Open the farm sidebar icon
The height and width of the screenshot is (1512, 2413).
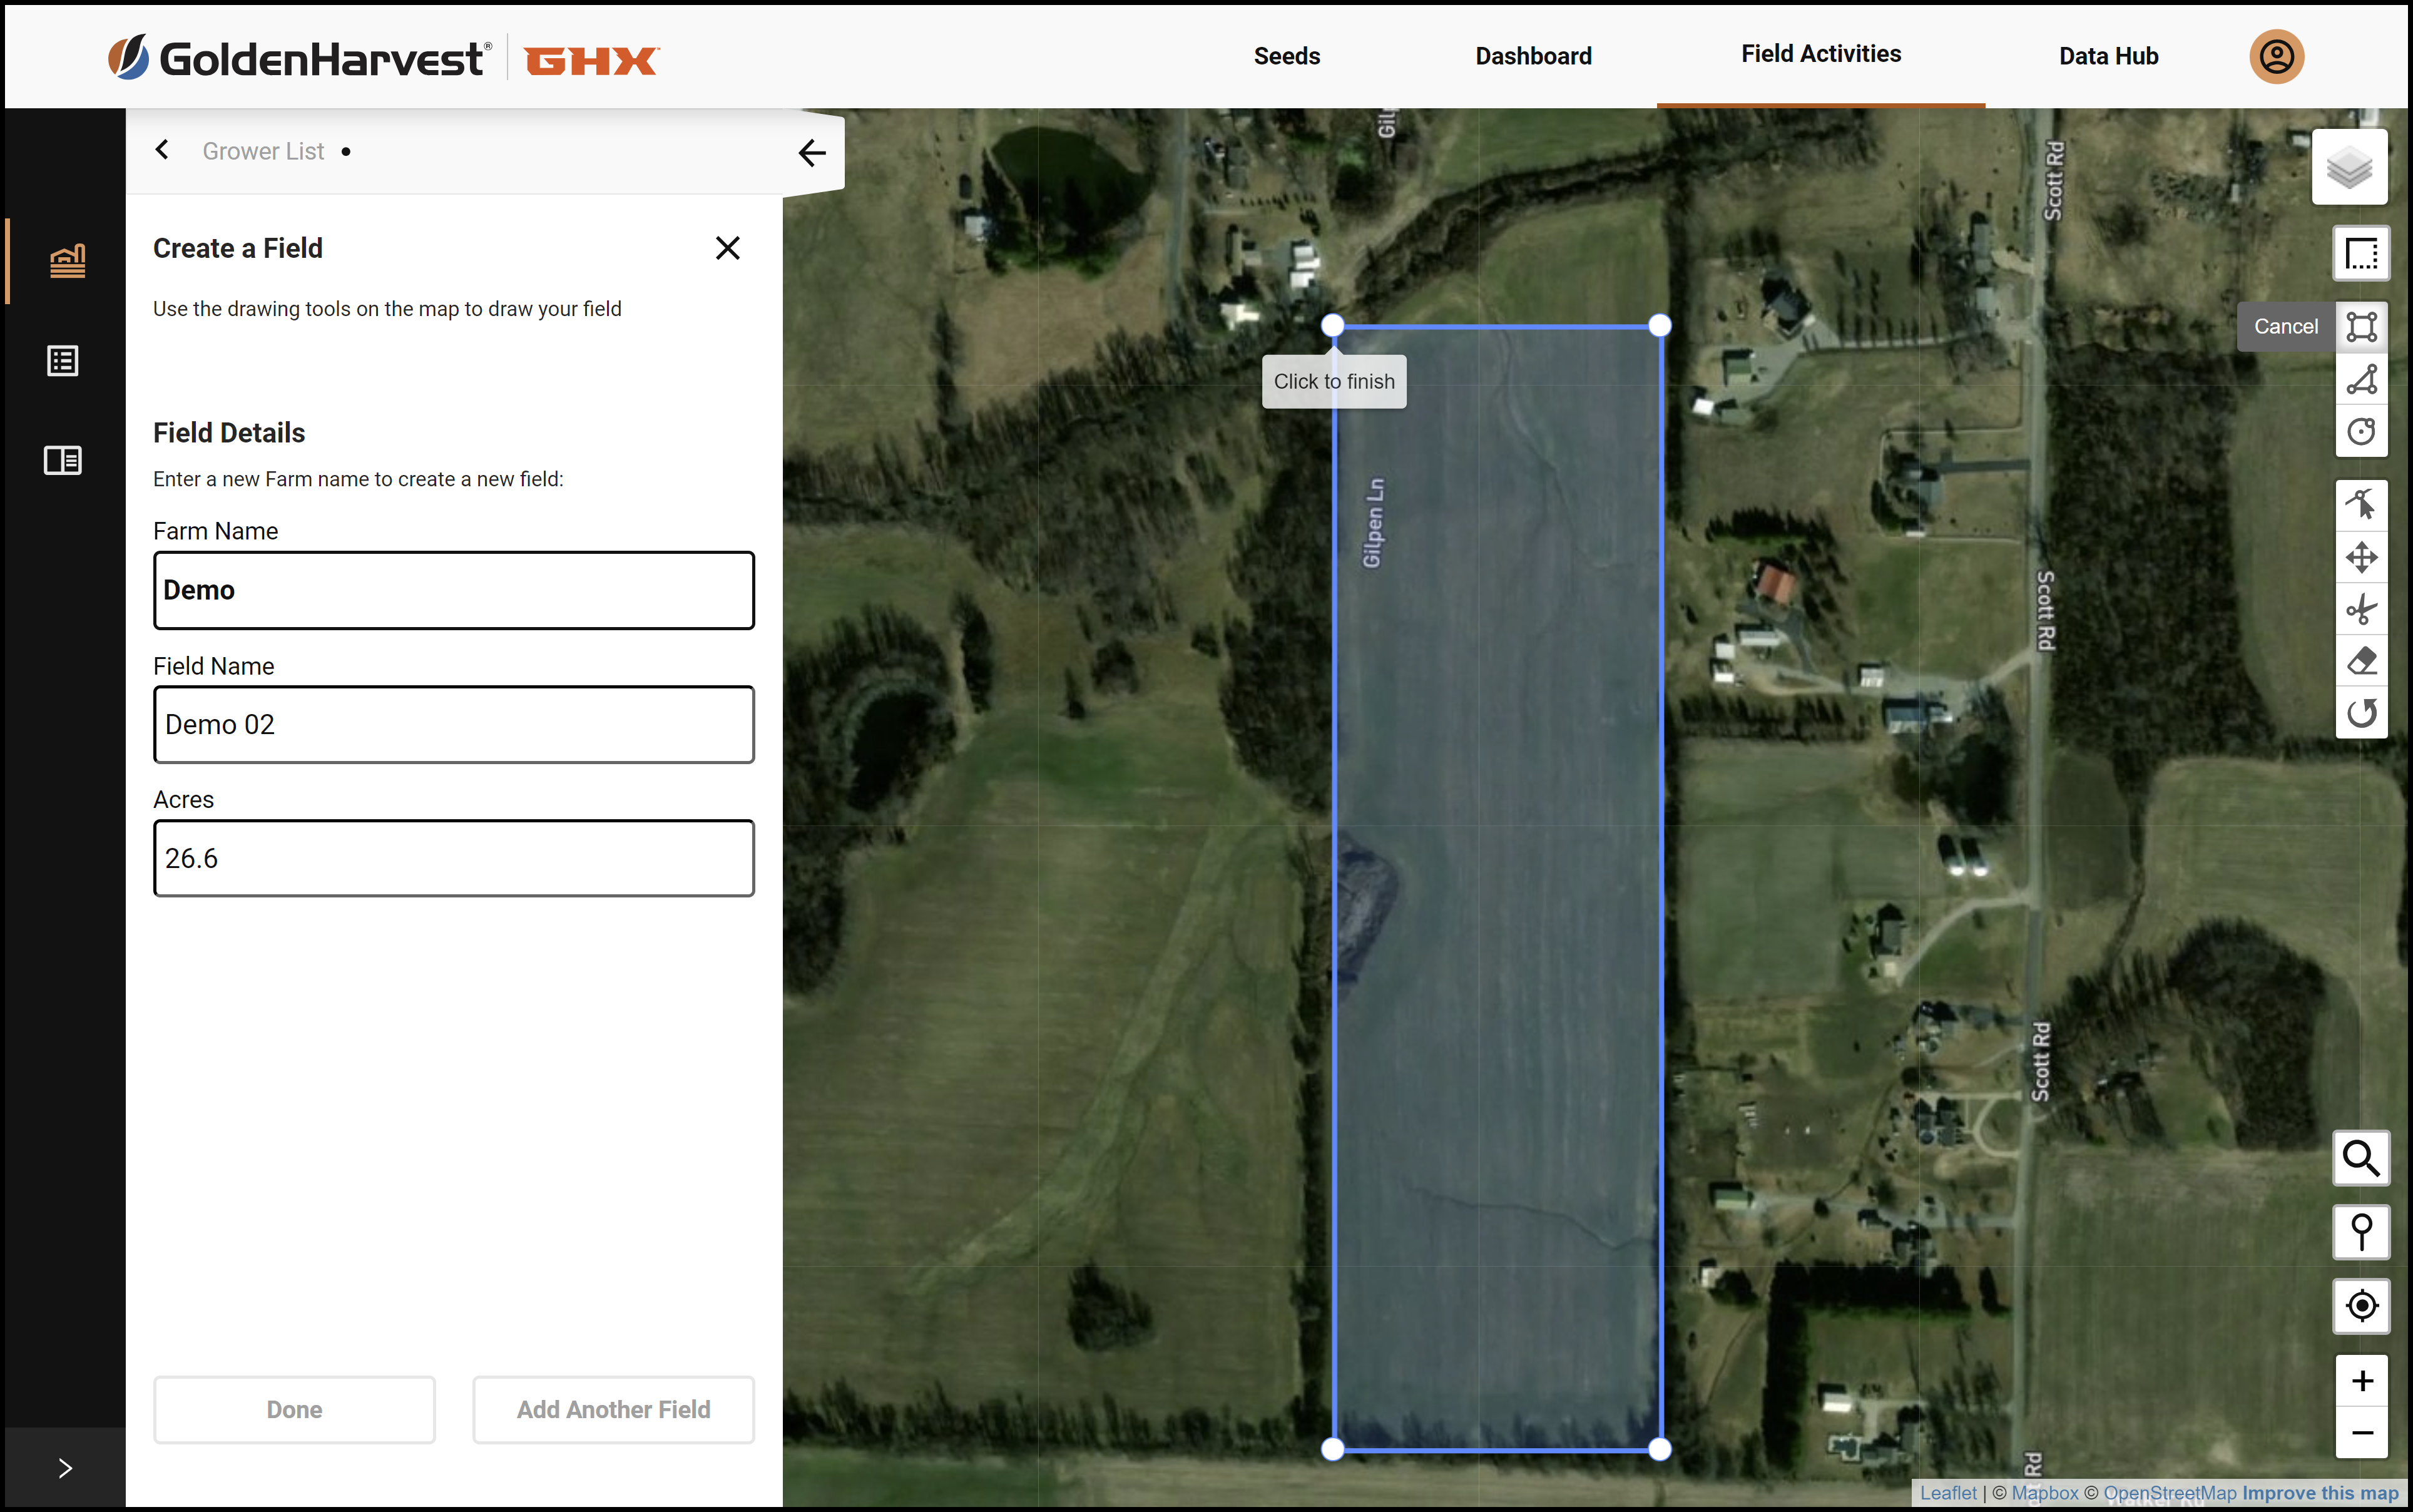[x=66, y=261]
